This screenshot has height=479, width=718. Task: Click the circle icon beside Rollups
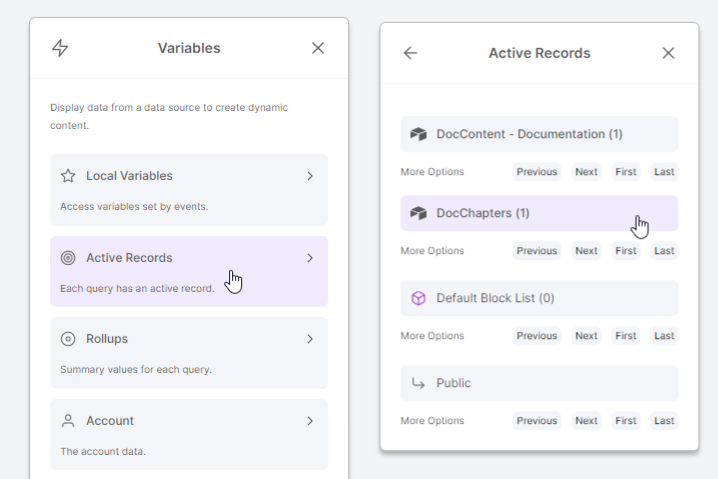68,339
